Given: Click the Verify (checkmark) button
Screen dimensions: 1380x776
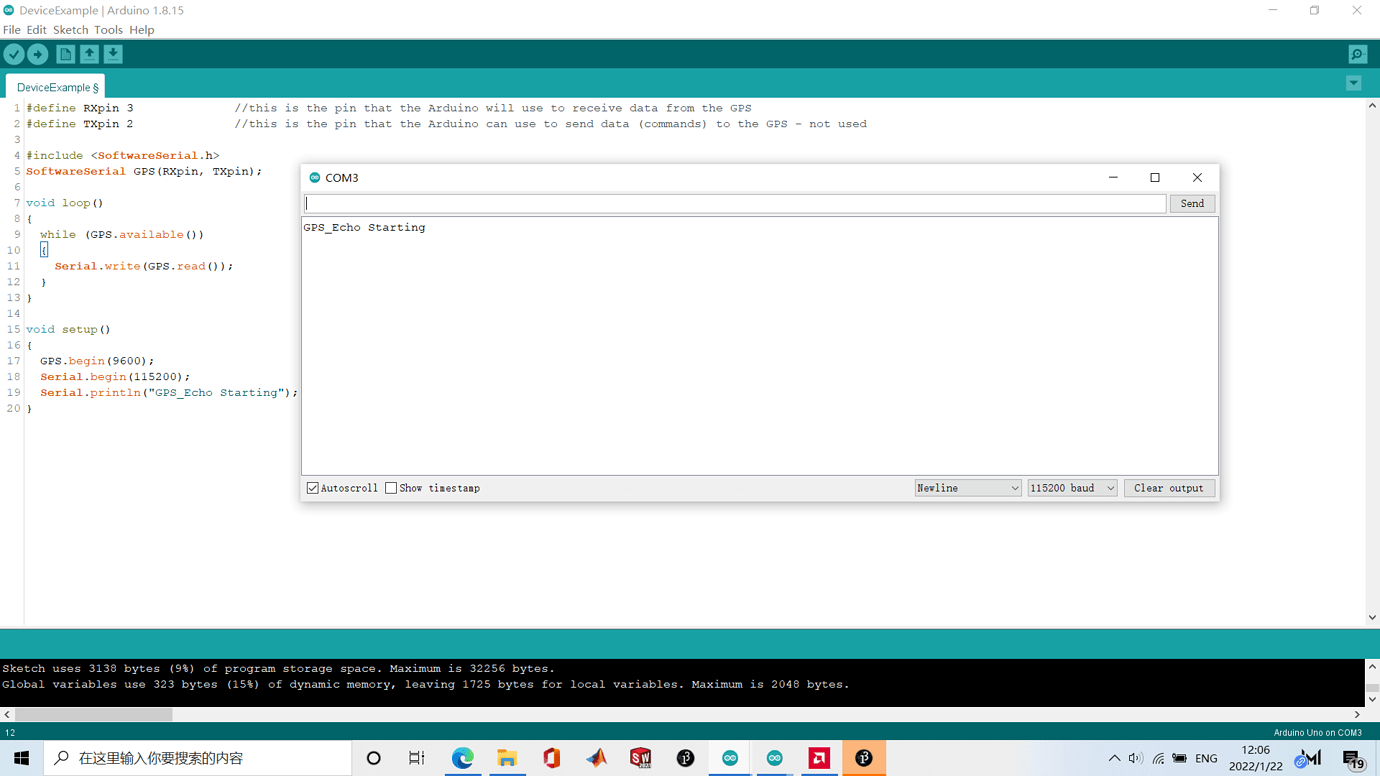Looking at the screenshot, I should (x=13, y=54).
